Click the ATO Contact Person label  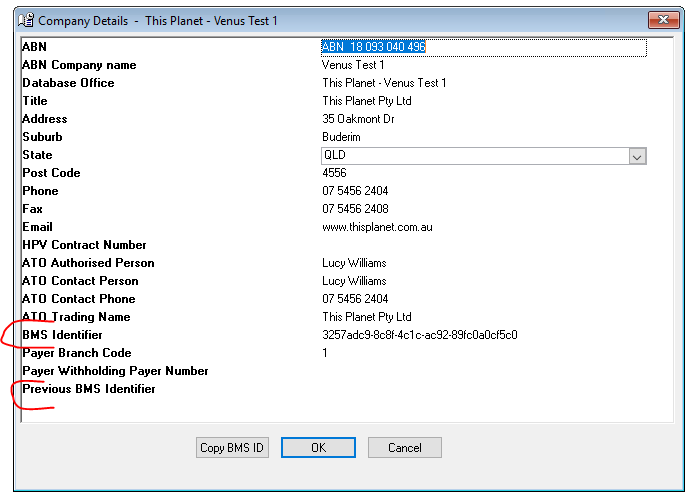pos(80,281)
